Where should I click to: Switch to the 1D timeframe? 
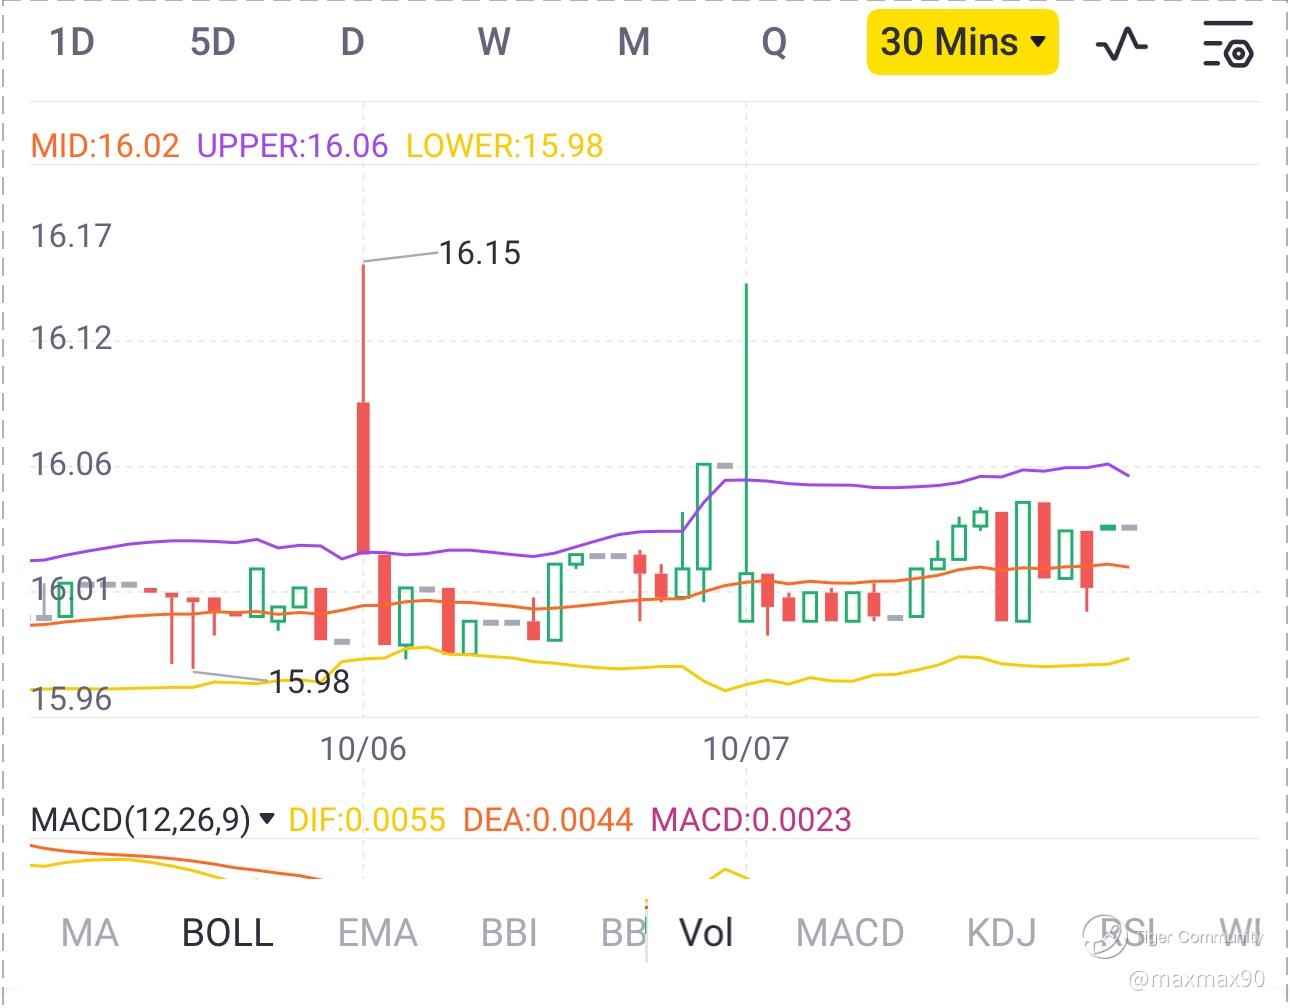click(72, 42)
